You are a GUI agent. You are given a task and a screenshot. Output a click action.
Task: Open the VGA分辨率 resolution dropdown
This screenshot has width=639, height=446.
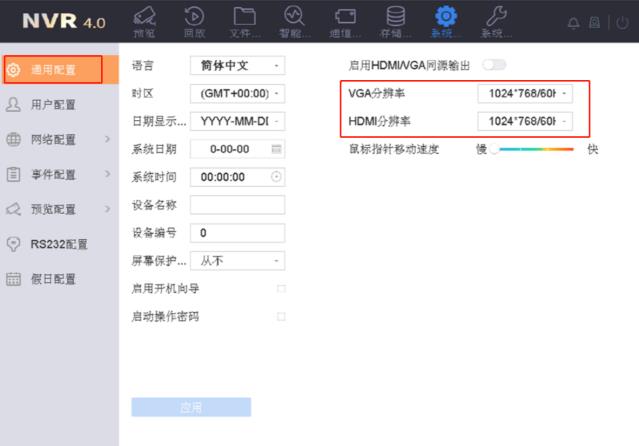click(525, 93)
